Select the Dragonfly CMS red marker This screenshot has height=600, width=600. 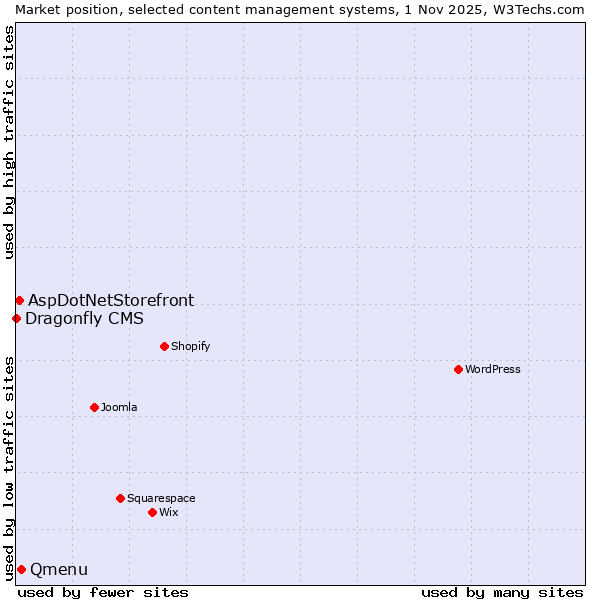16,318
